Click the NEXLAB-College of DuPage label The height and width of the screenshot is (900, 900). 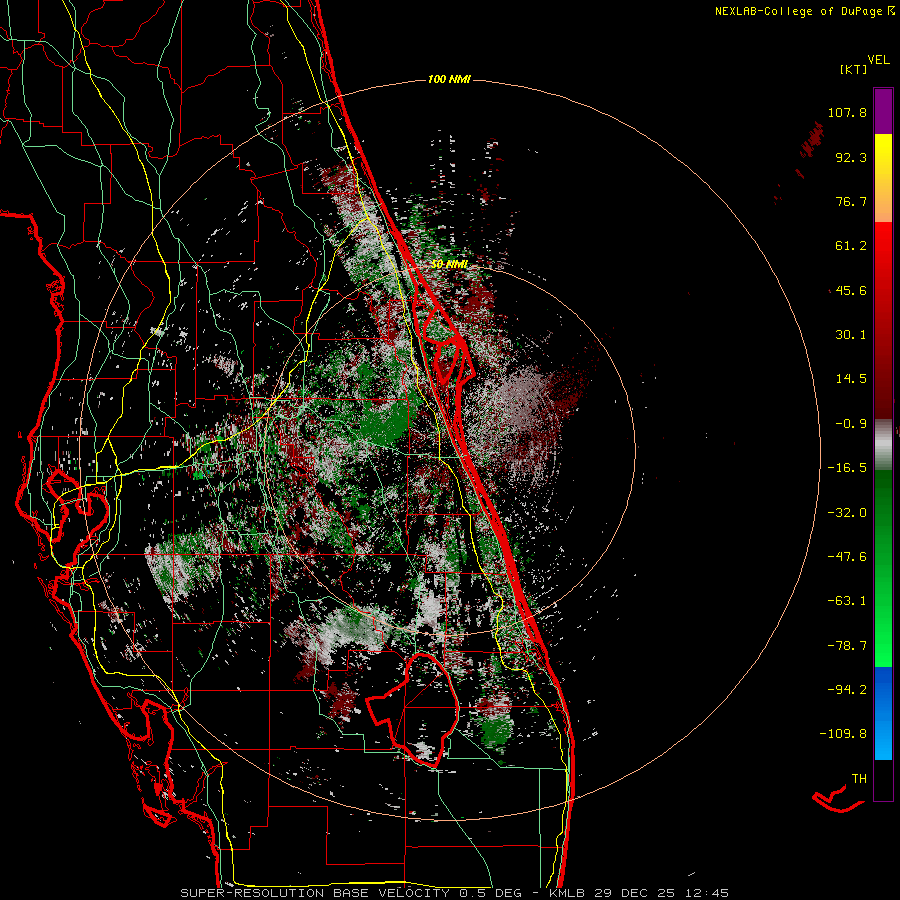point(798,11)
